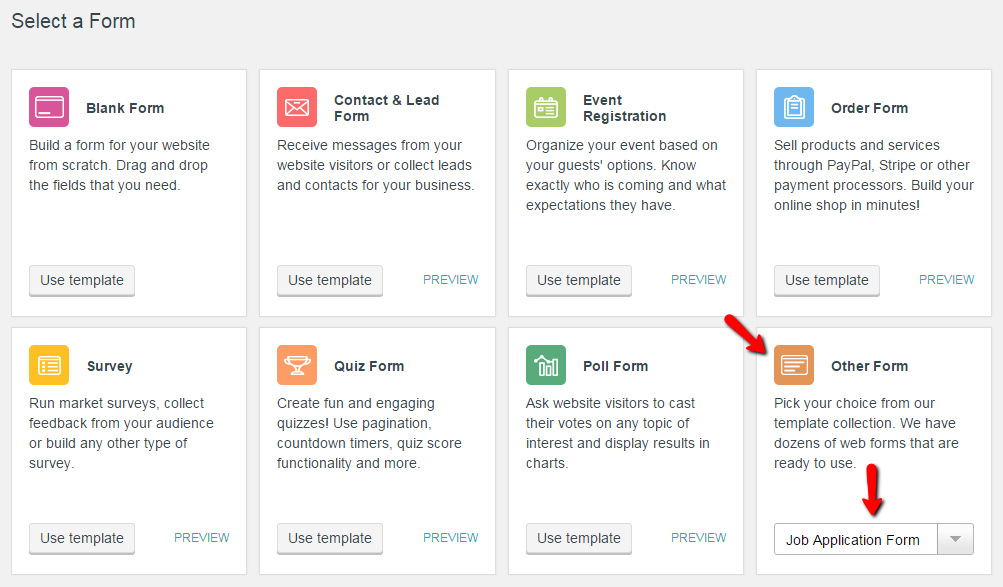The width and height of the screenshot is (1003, 587).
Task: Preview the Contact & Lead Form template
Action: (x=450, y=279)
